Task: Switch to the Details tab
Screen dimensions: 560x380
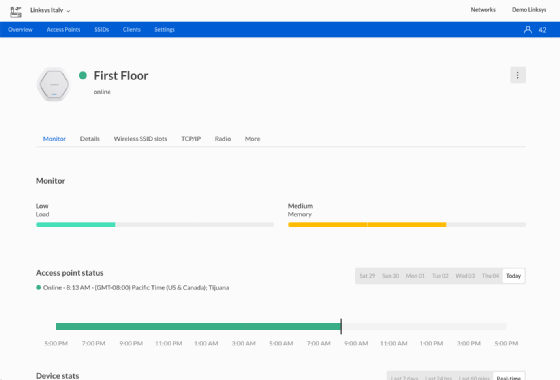Action: [x=90, y=139]
